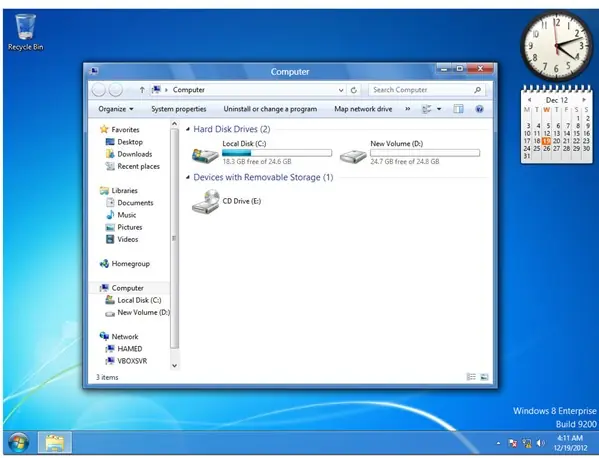Click the up-one-level arrow
Image resolution: width=599 pixels, height=458 pixels.
(x=142, y=90)
